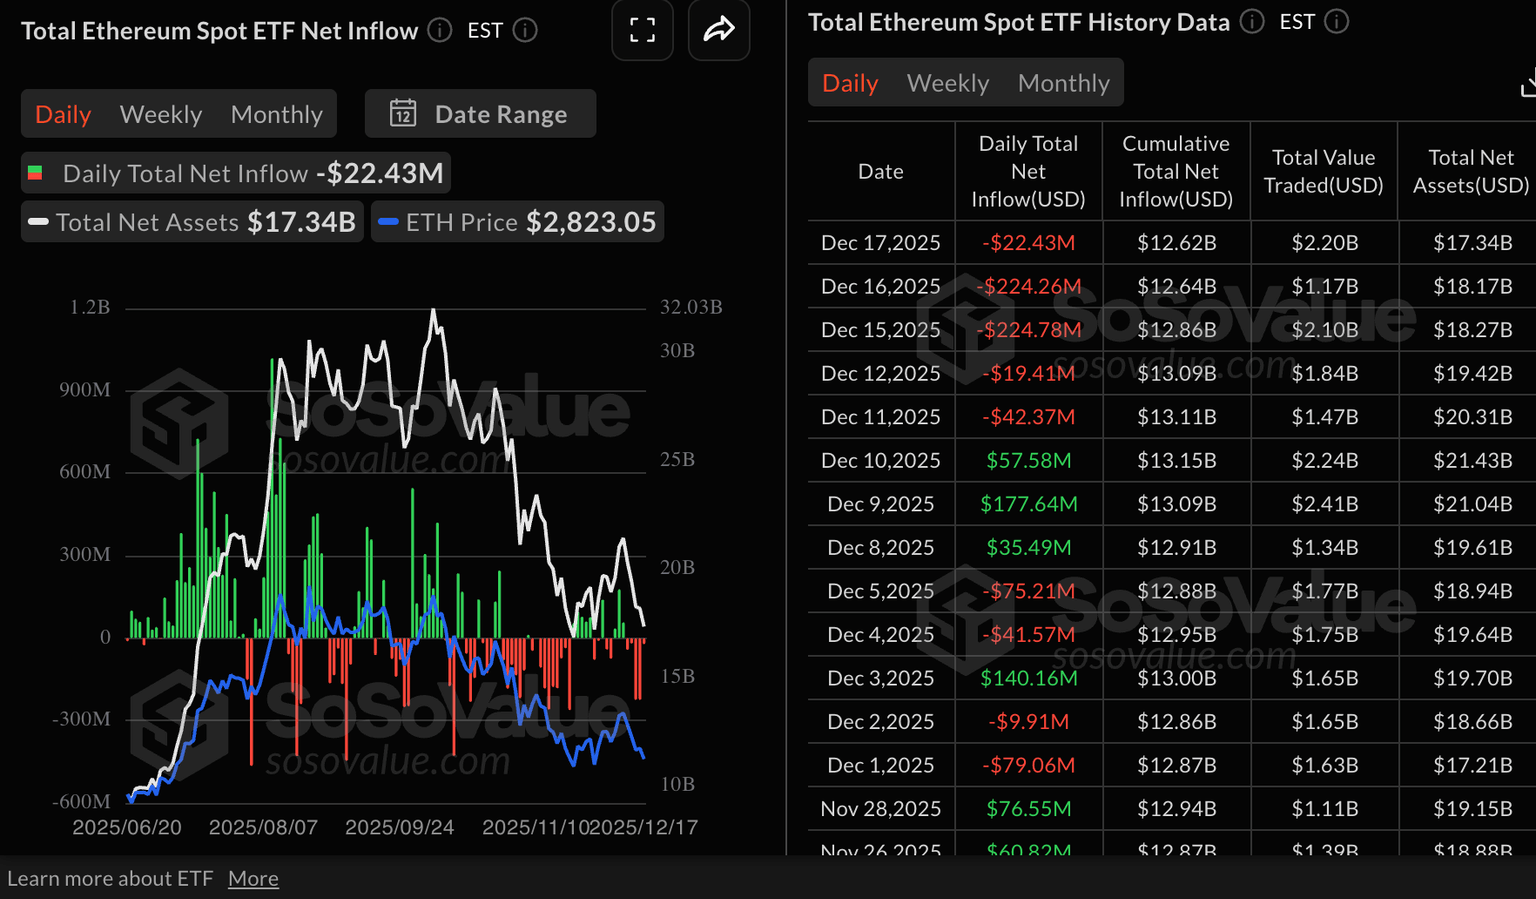Click calendar icon in Date Range button

(403, 113)
